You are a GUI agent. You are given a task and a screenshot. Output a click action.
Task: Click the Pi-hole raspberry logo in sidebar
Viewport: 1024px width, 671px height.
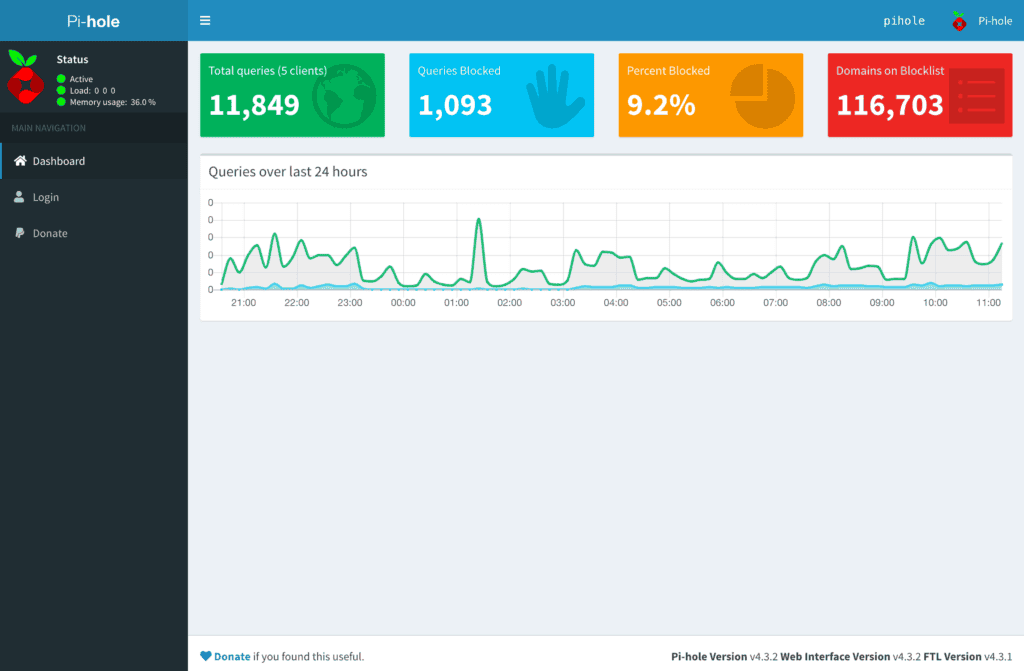(25, 77)
